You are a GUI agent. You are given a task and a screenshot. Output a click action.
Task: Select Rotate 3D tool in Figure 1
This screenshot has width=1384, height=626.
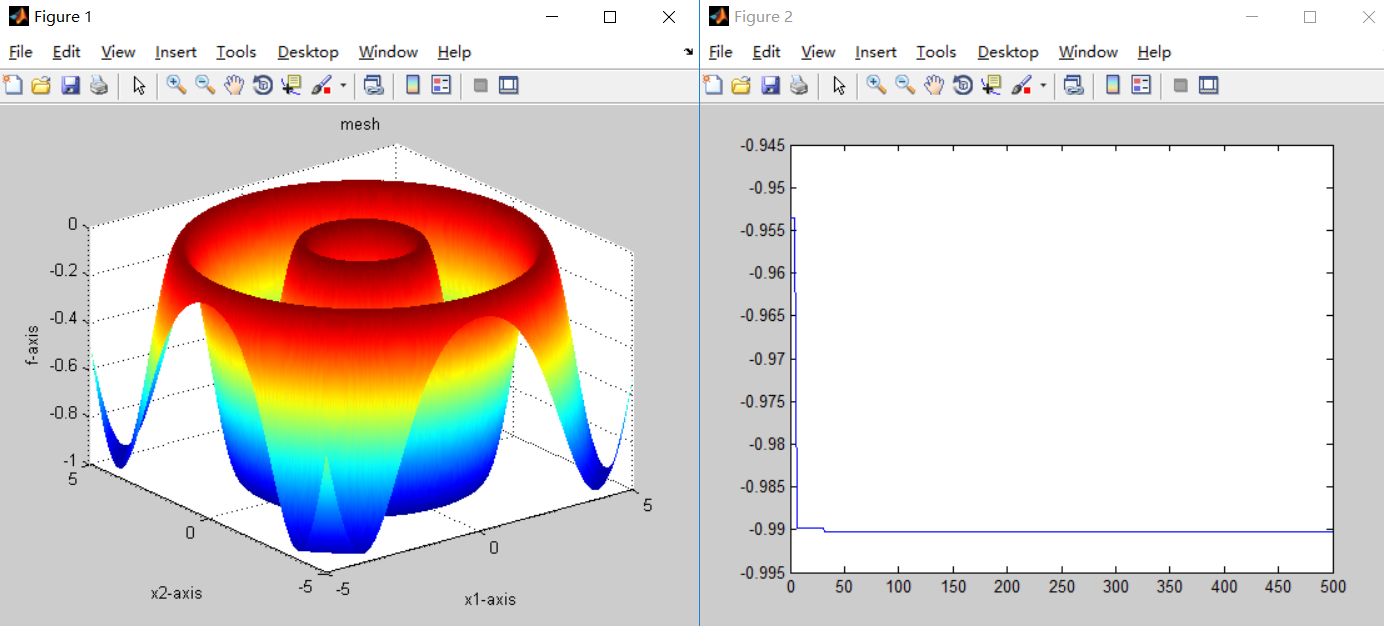pyautogui.click(x=263, y=86)
